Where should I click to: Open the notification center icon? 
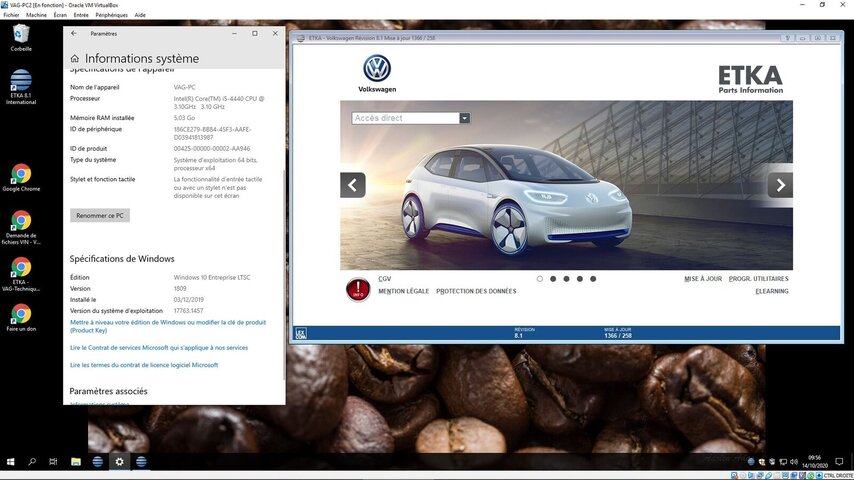click(x=839, y=461)
